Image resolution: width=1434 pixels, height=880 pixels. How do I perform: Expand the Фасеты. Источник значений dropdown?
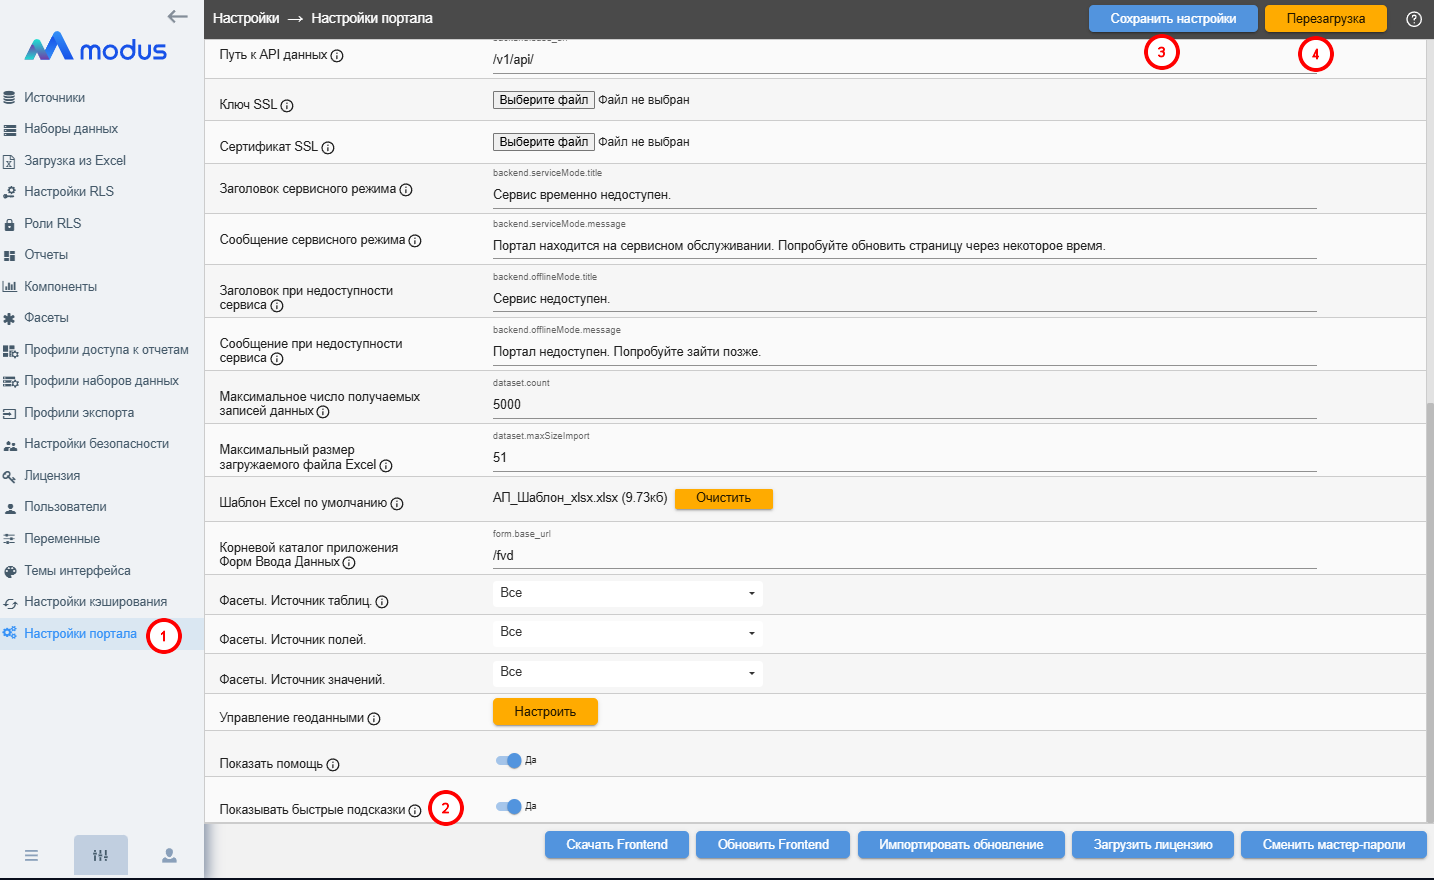point(627,673)
